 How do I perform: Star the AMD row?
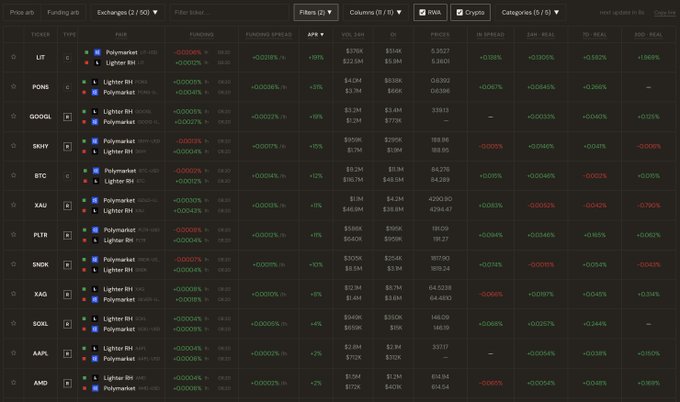coord(13,382)
